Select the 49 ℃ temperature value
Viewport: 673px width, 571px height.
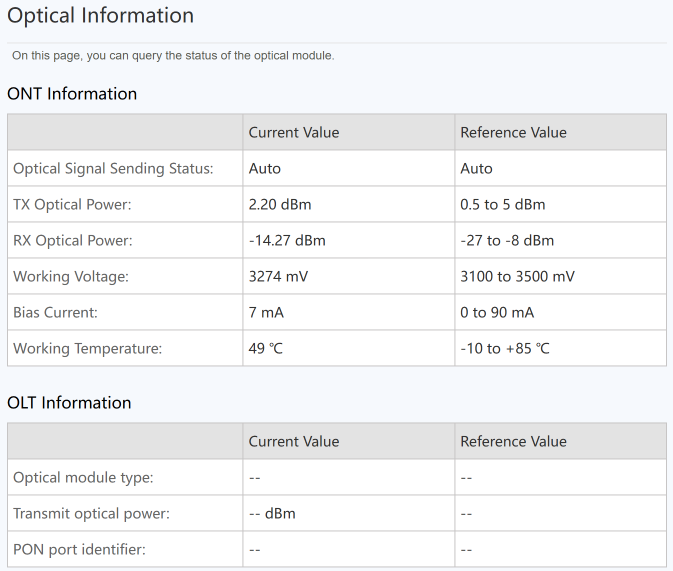(266, 349)
